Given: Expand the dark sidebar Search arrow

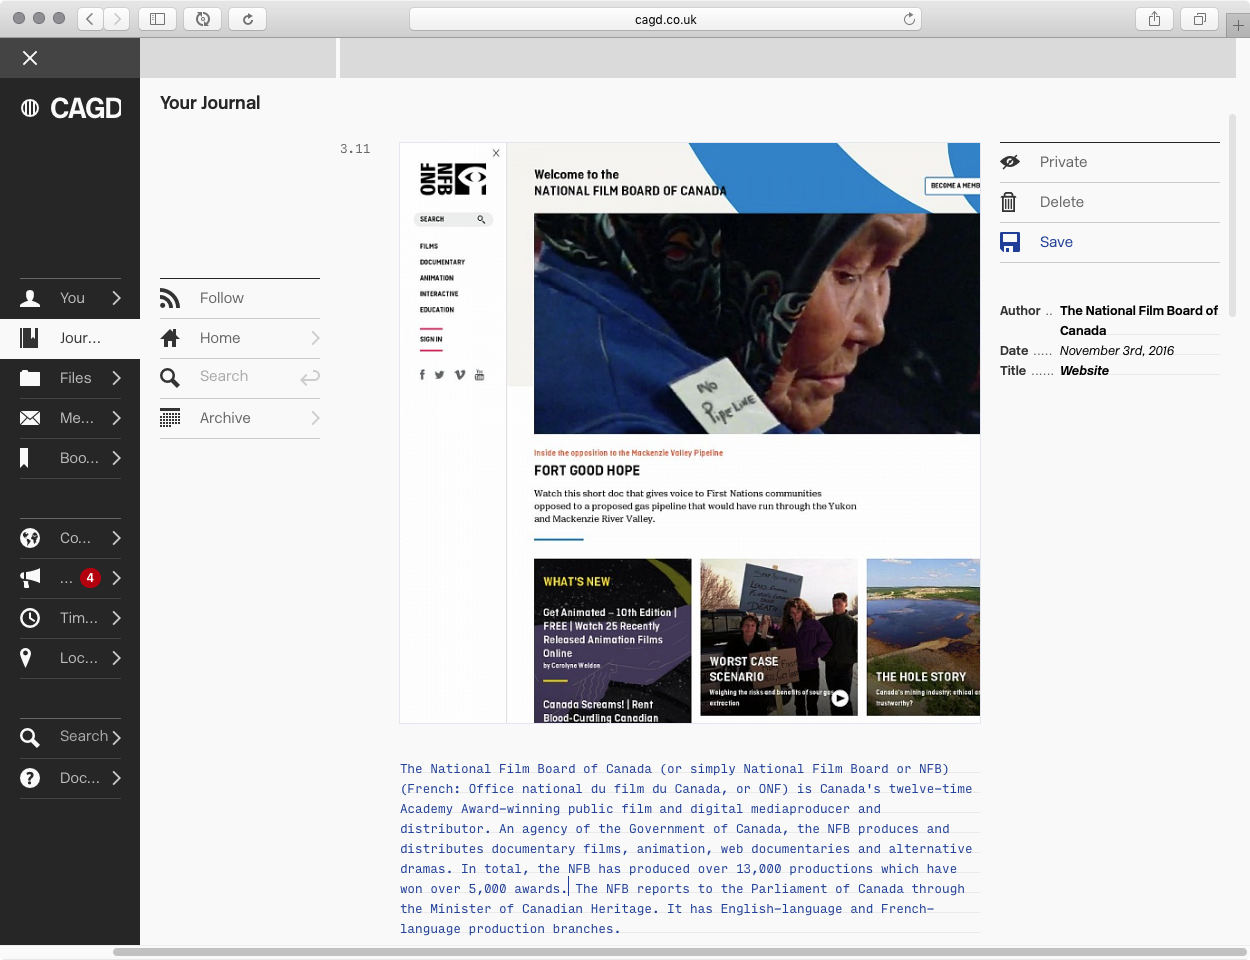Looking at the screenshot, I should click(x=116, y=738).
